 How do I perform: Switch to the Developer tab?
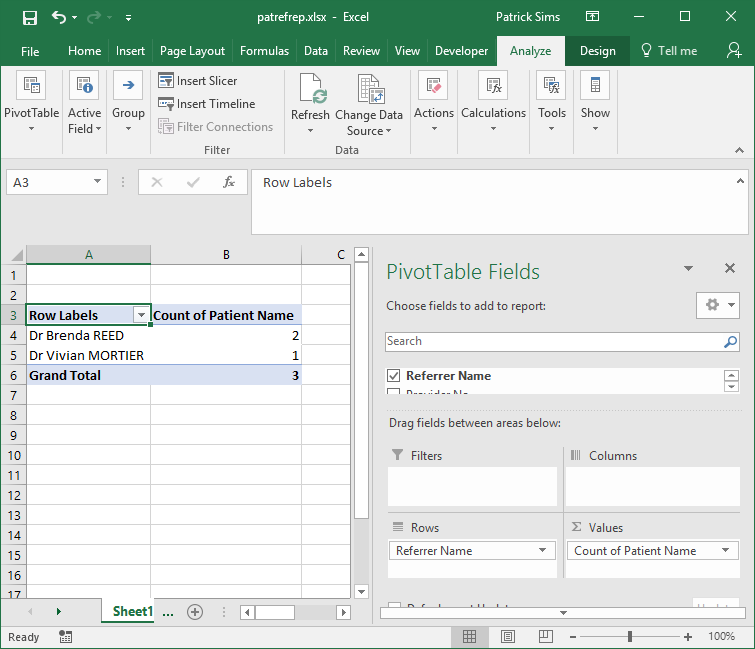pos(461,51)
